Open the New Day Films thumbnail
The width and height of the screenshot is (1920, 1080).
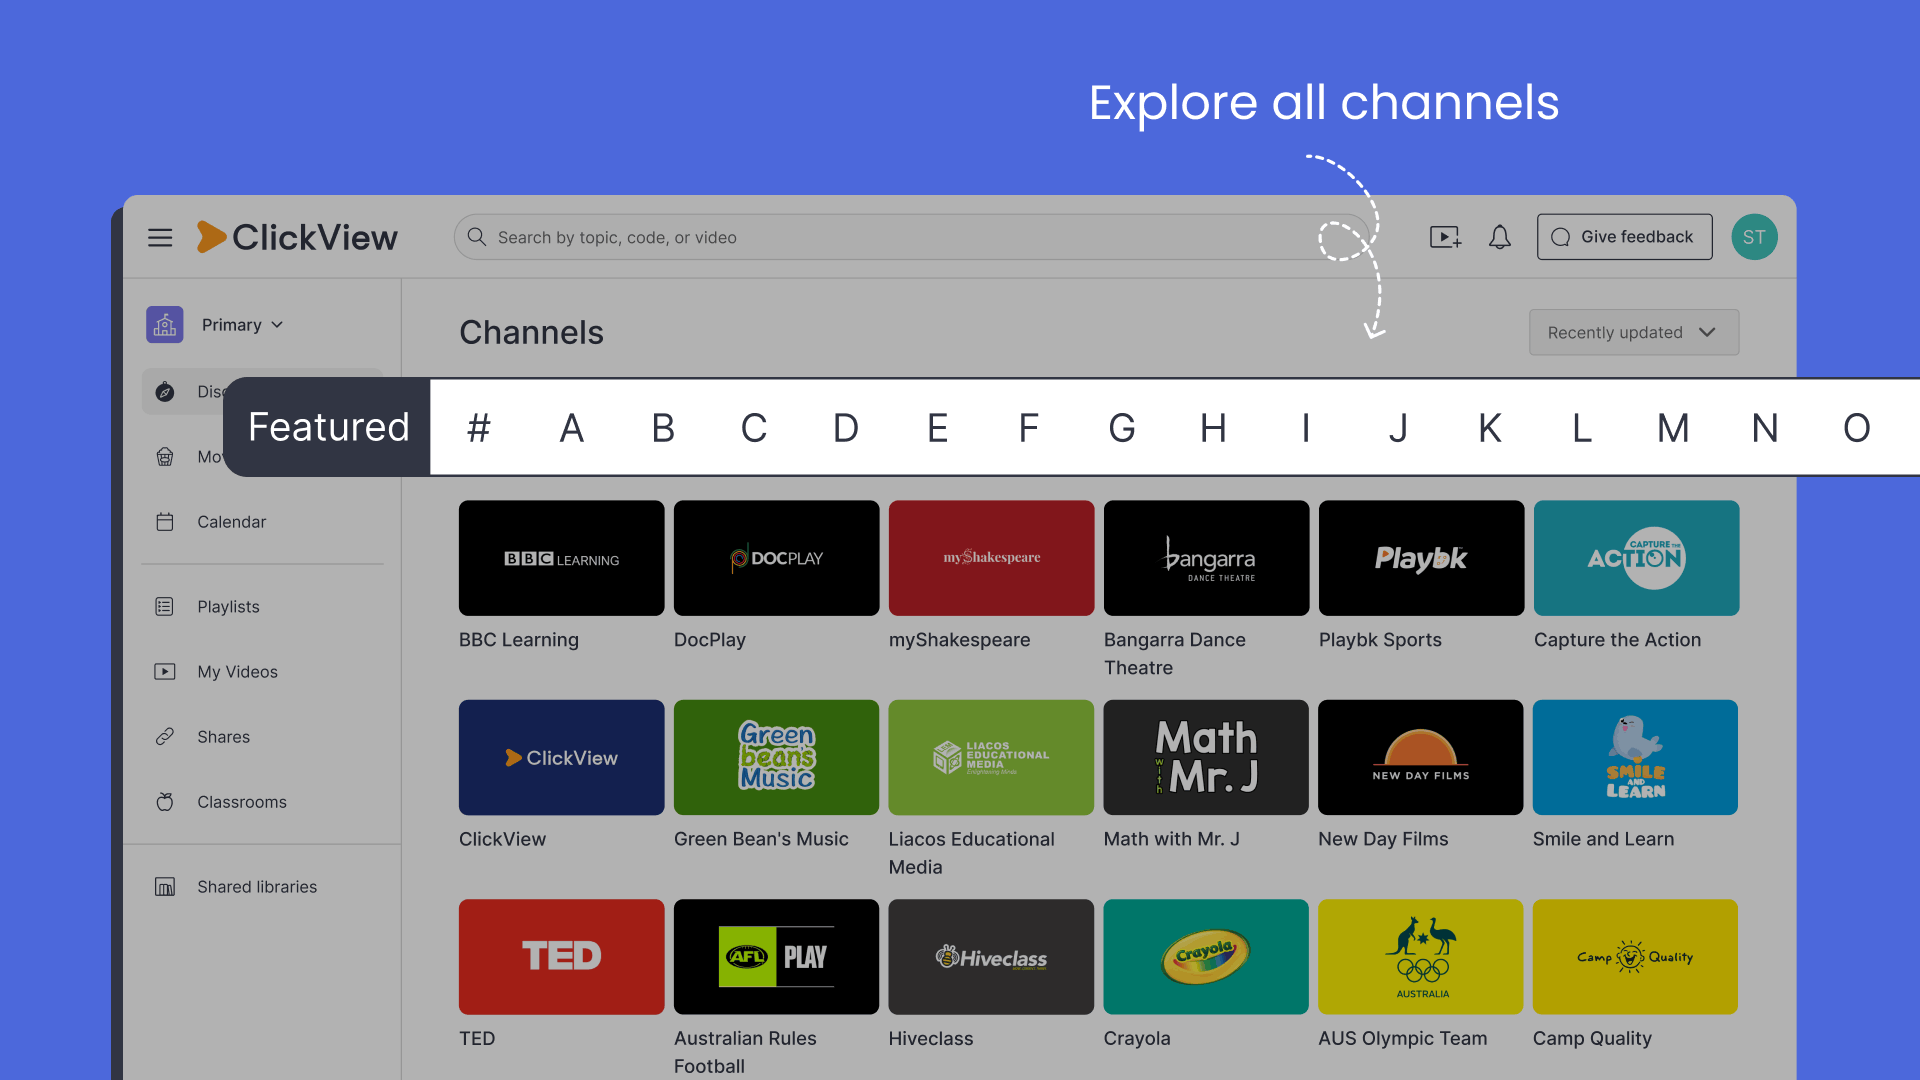[x=1420, y=757]
